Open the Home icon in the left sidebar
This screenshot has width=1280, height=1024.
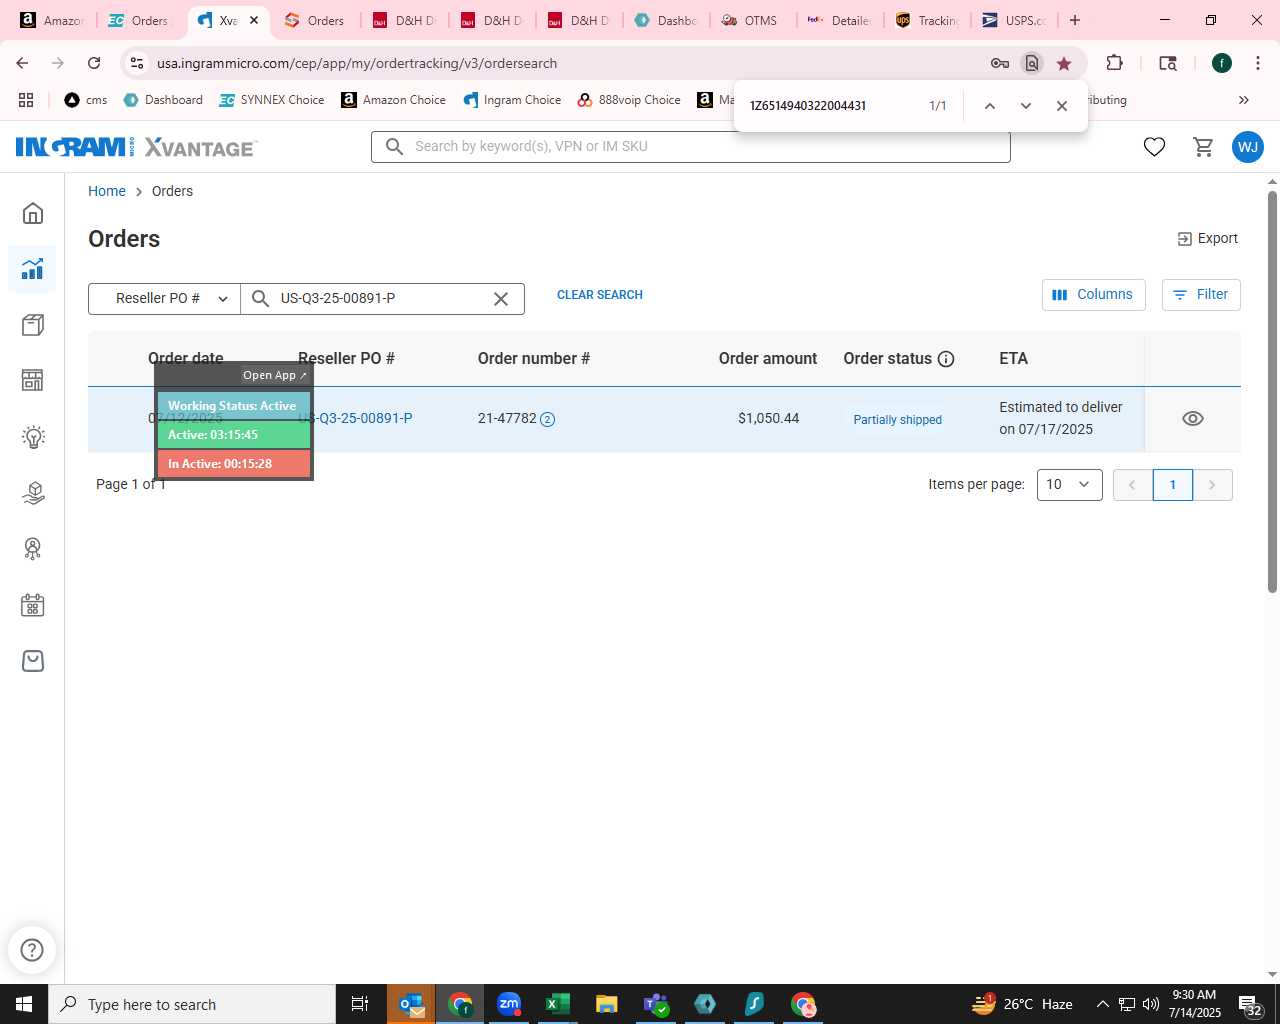pos(33,213)
